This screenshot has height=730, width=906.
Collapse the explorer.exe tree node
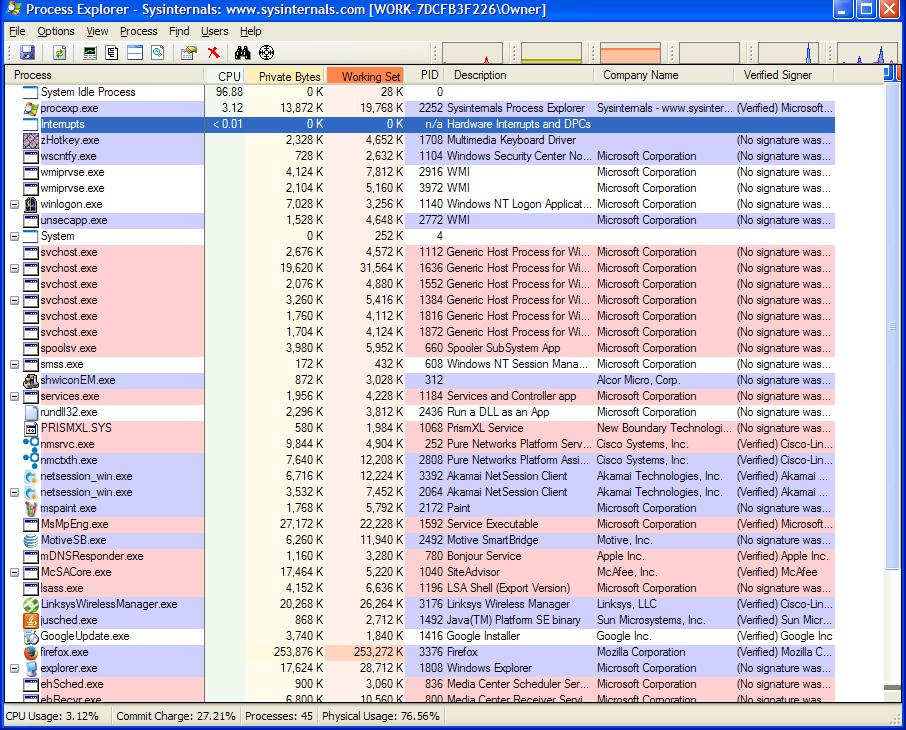[14, 668]
